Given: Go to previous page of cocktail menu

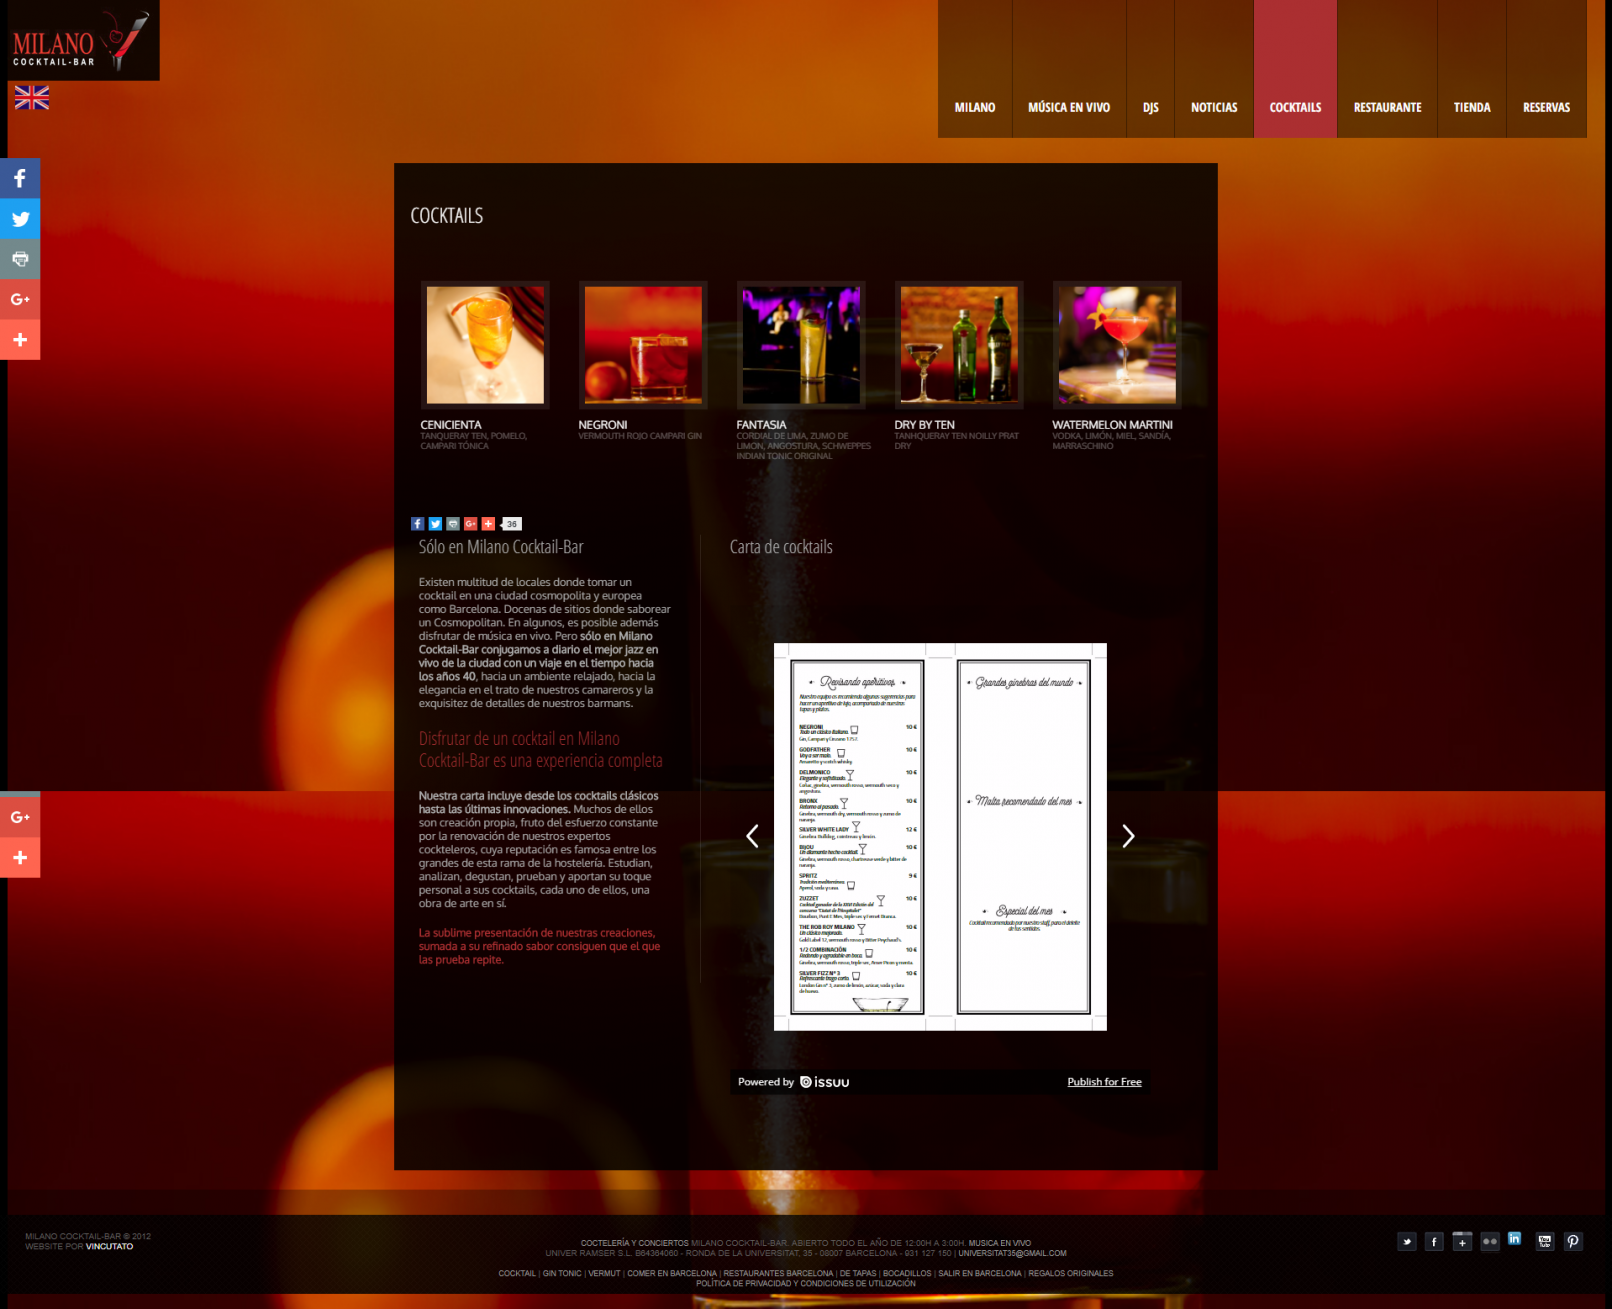Looking at the screenshot, I should (x=752, y=836).
